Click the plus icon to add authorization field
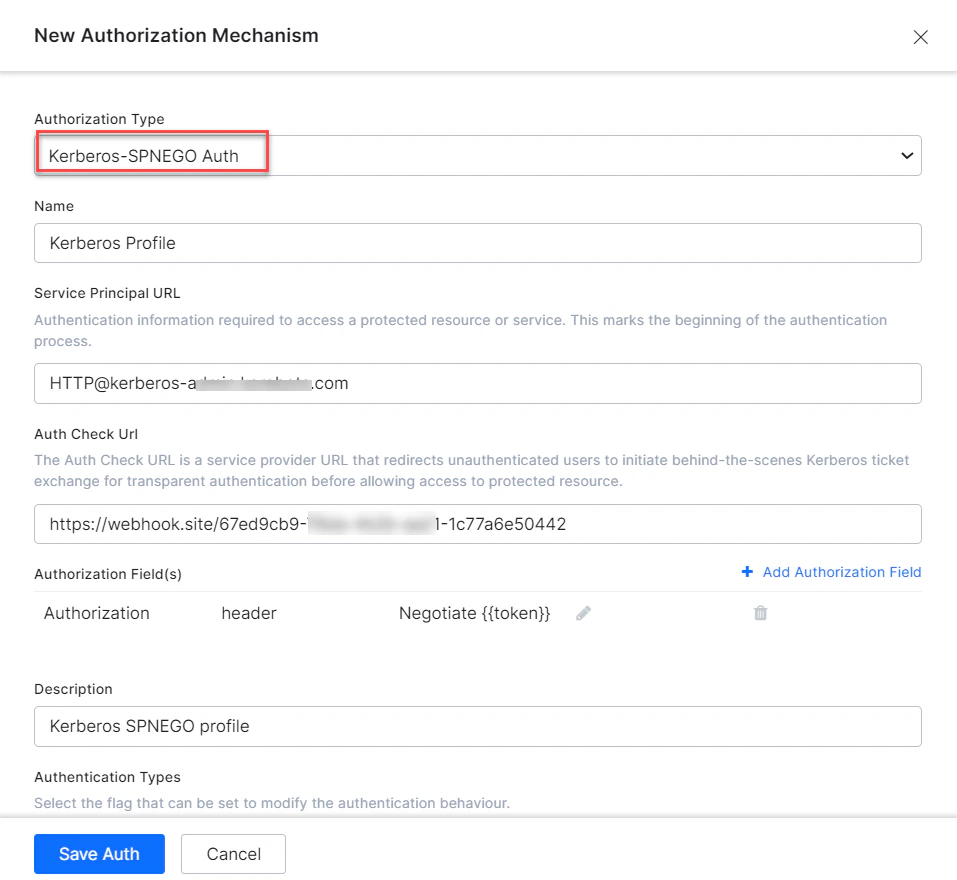Viewport: 957px width, 880px height. pos(747,572)
